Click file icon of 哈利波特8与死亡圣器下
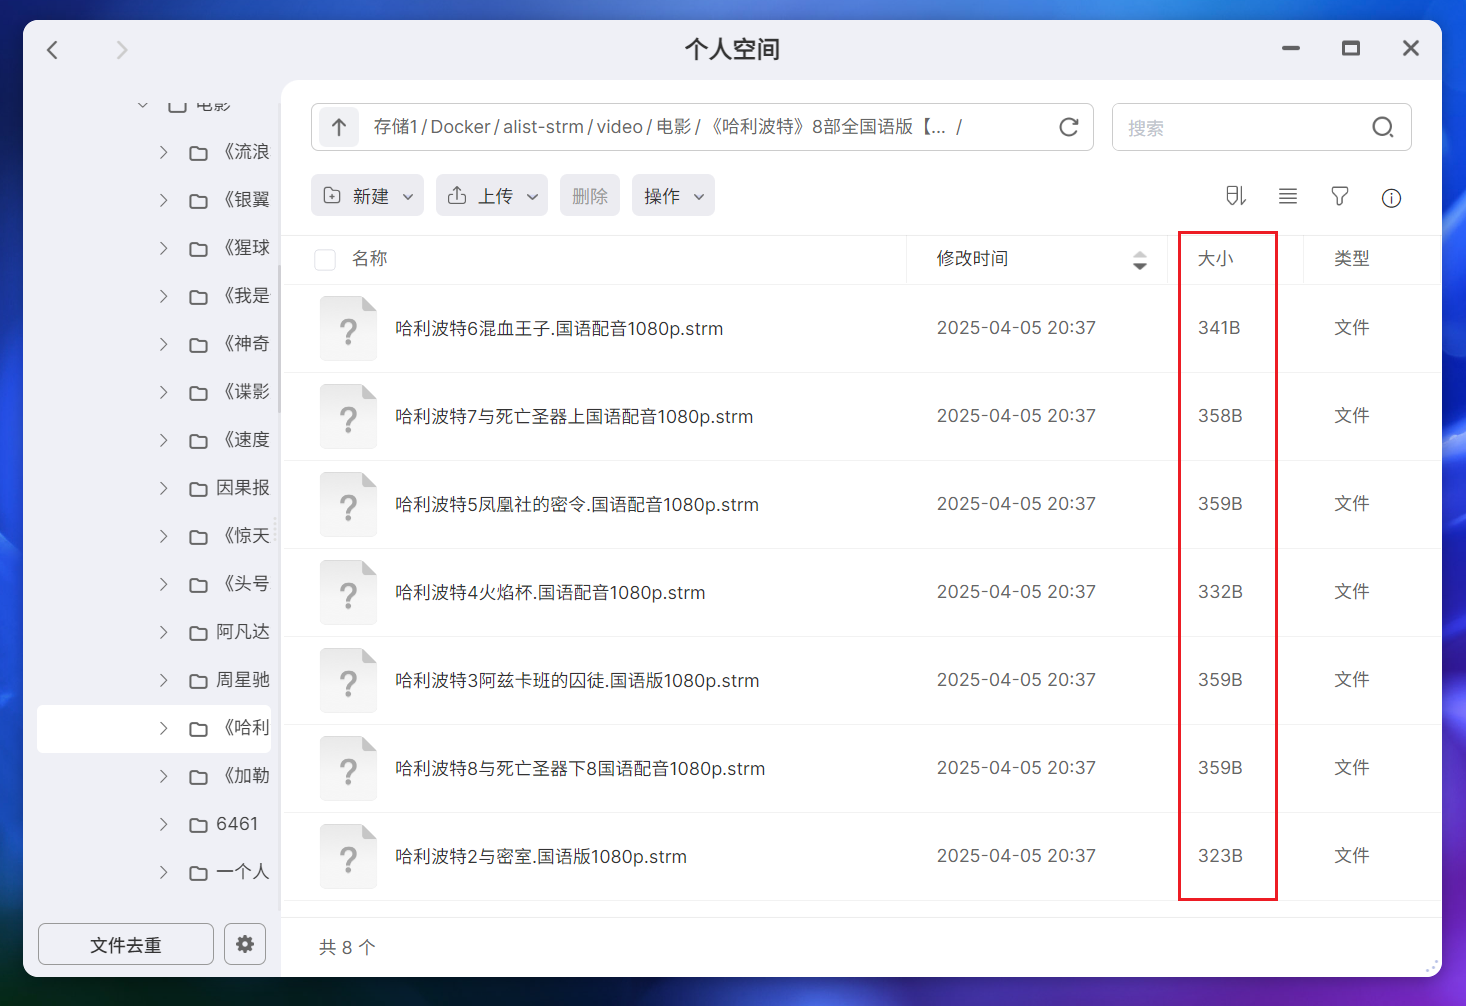This screenshot has height=1006, width=1466. click(348, 769)
